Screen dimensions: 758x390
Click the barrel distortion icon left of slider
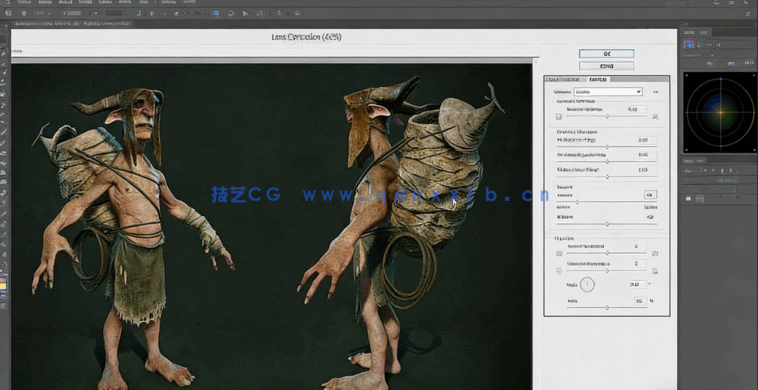pyautogui.click(x=559, y=116)
